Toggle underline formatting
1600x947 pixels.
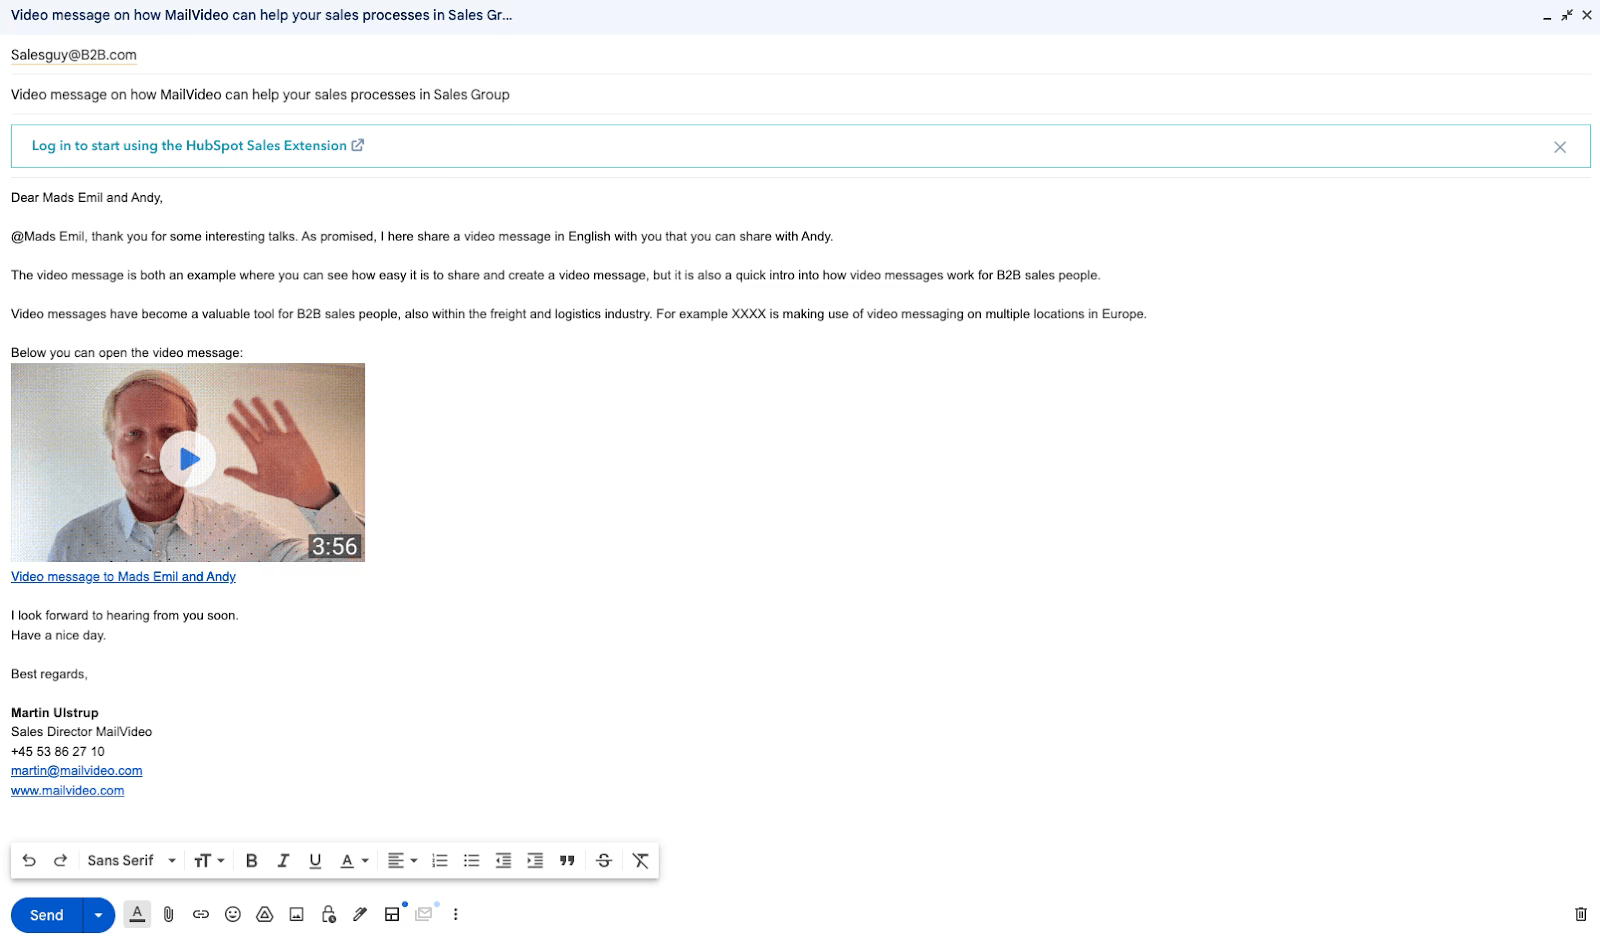(315, 860)
